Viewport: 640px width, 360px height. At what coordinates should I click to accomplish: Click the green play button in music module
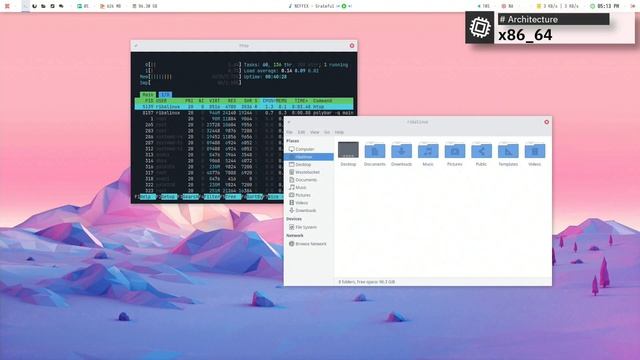[x=344, y=6]
